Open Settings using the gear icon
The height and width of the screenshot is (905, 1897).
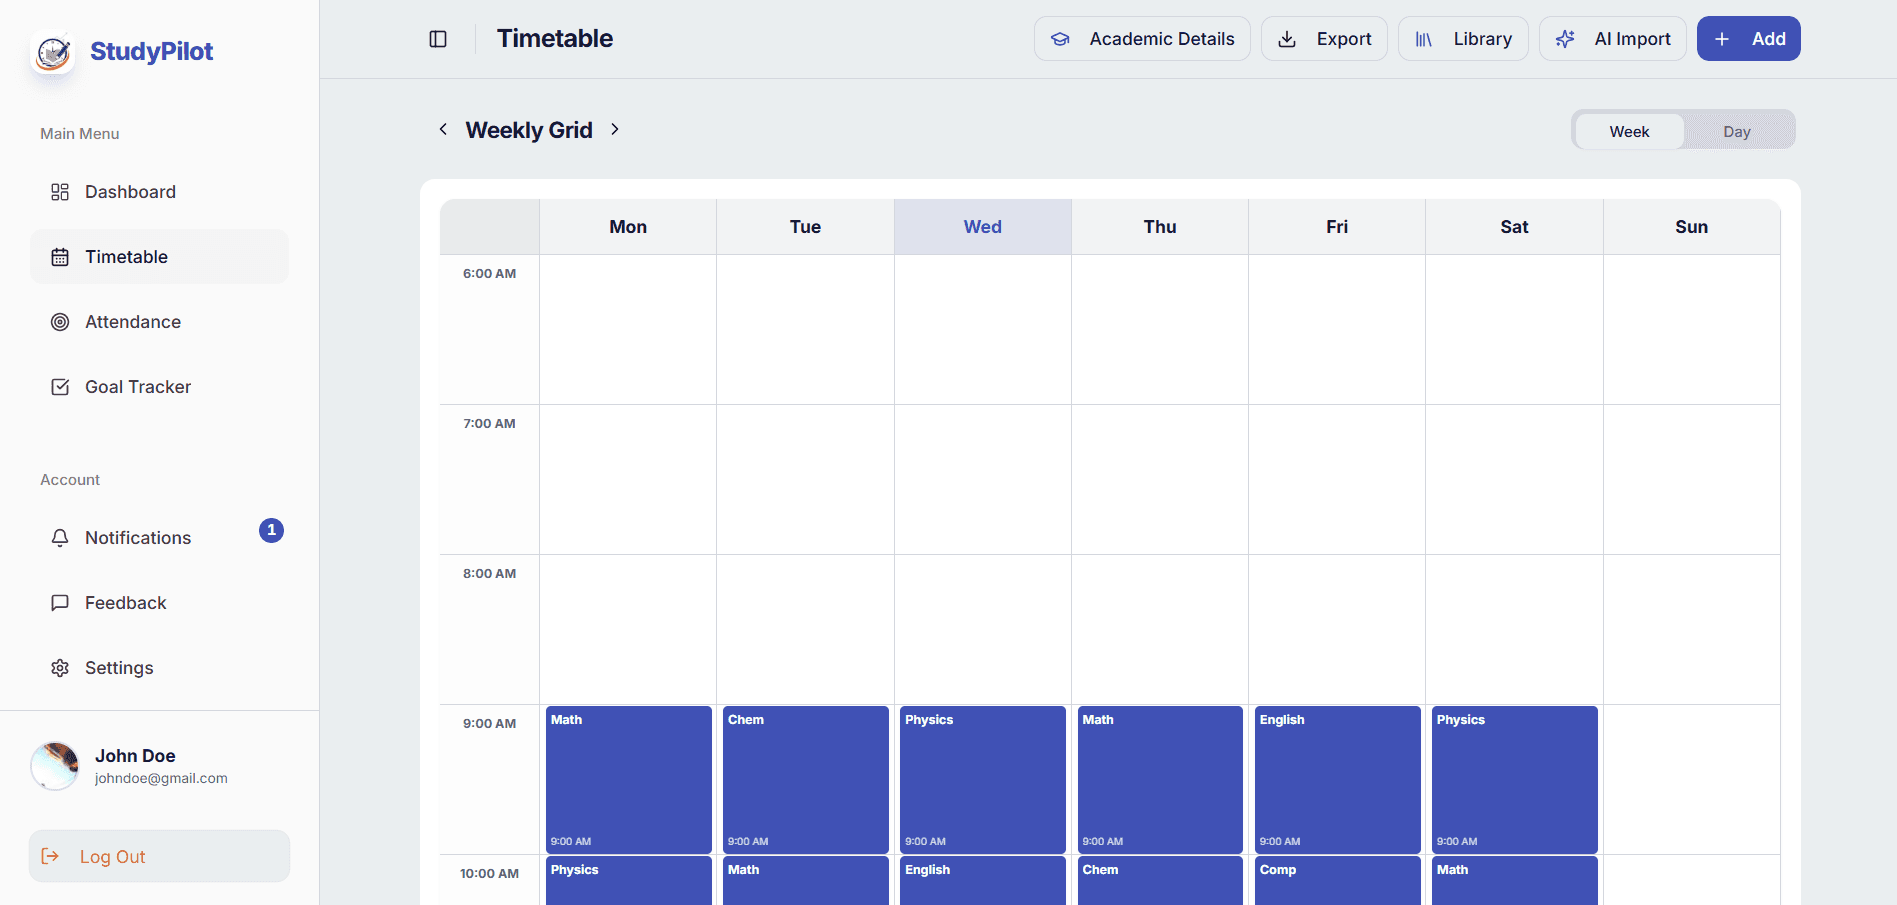[x=60, y=667]
